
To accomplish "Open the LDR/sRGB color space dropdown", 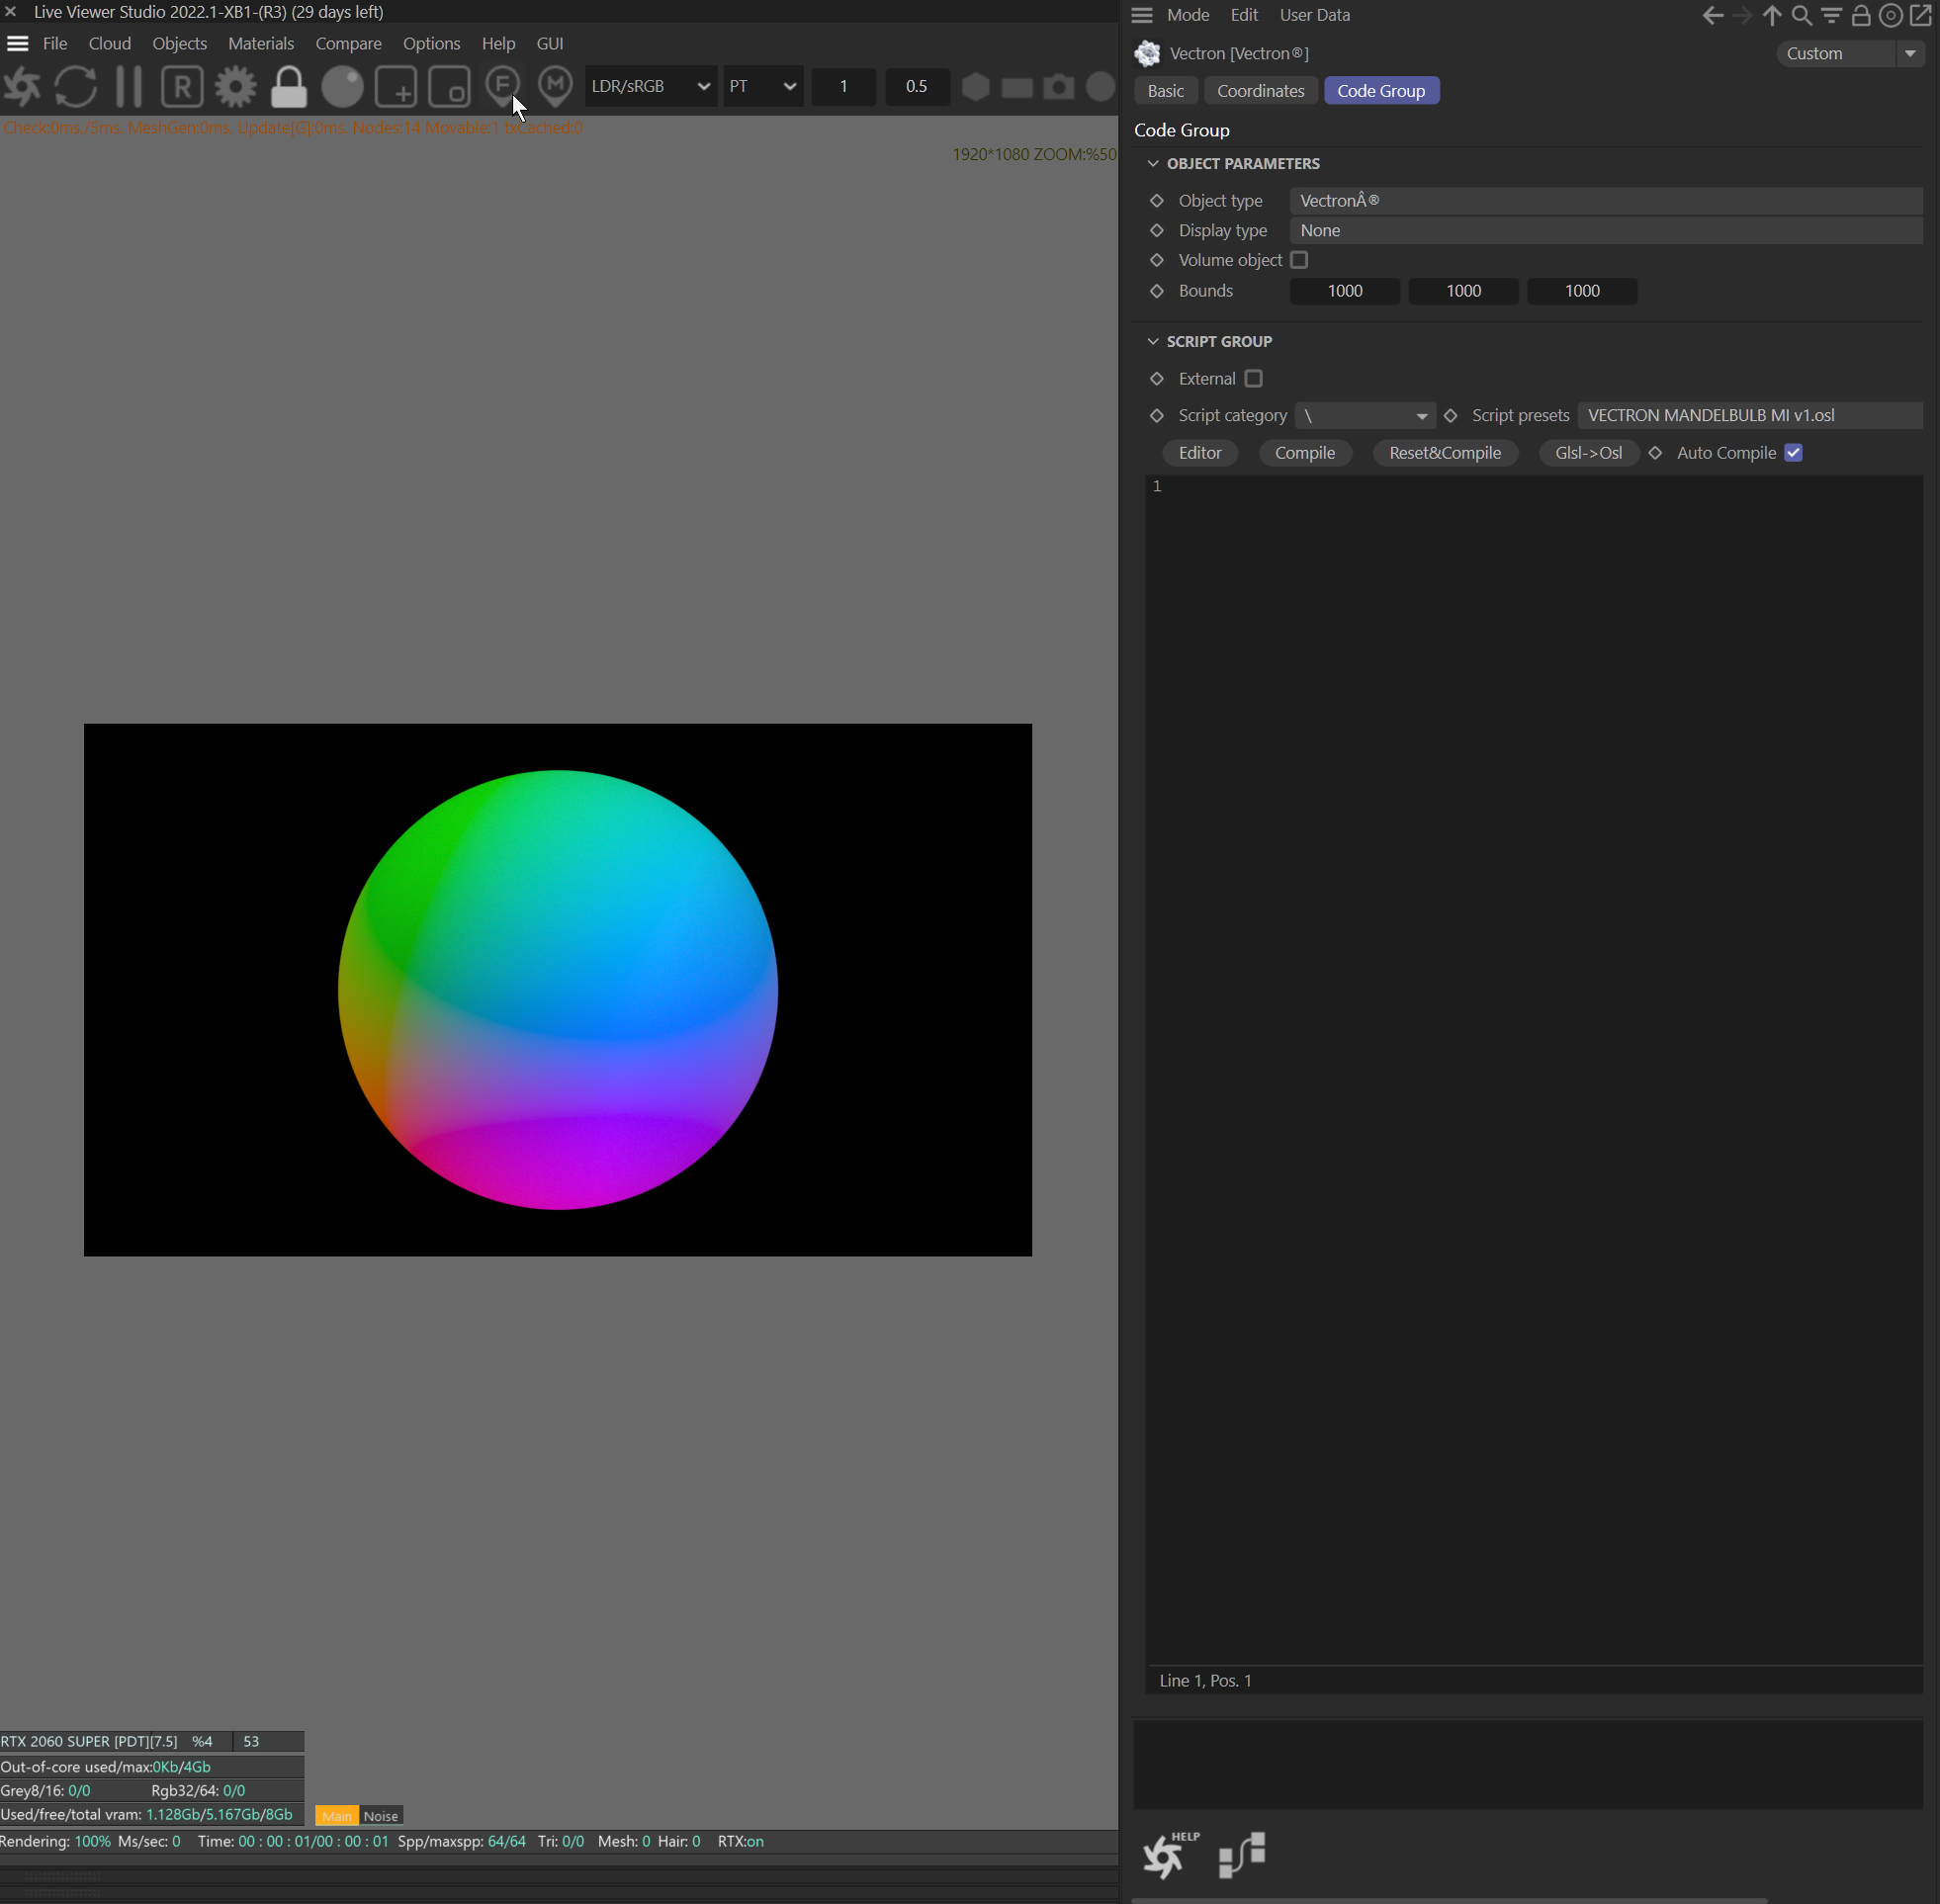I will click(650, 87).
